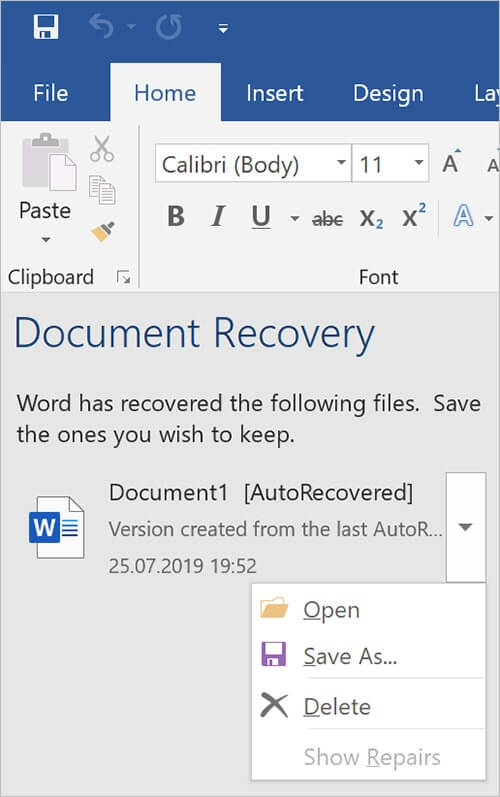The height and width of the screenshot is (797, 500).
Task: Open the font name dropdown arrow
Action: point(341,163)
